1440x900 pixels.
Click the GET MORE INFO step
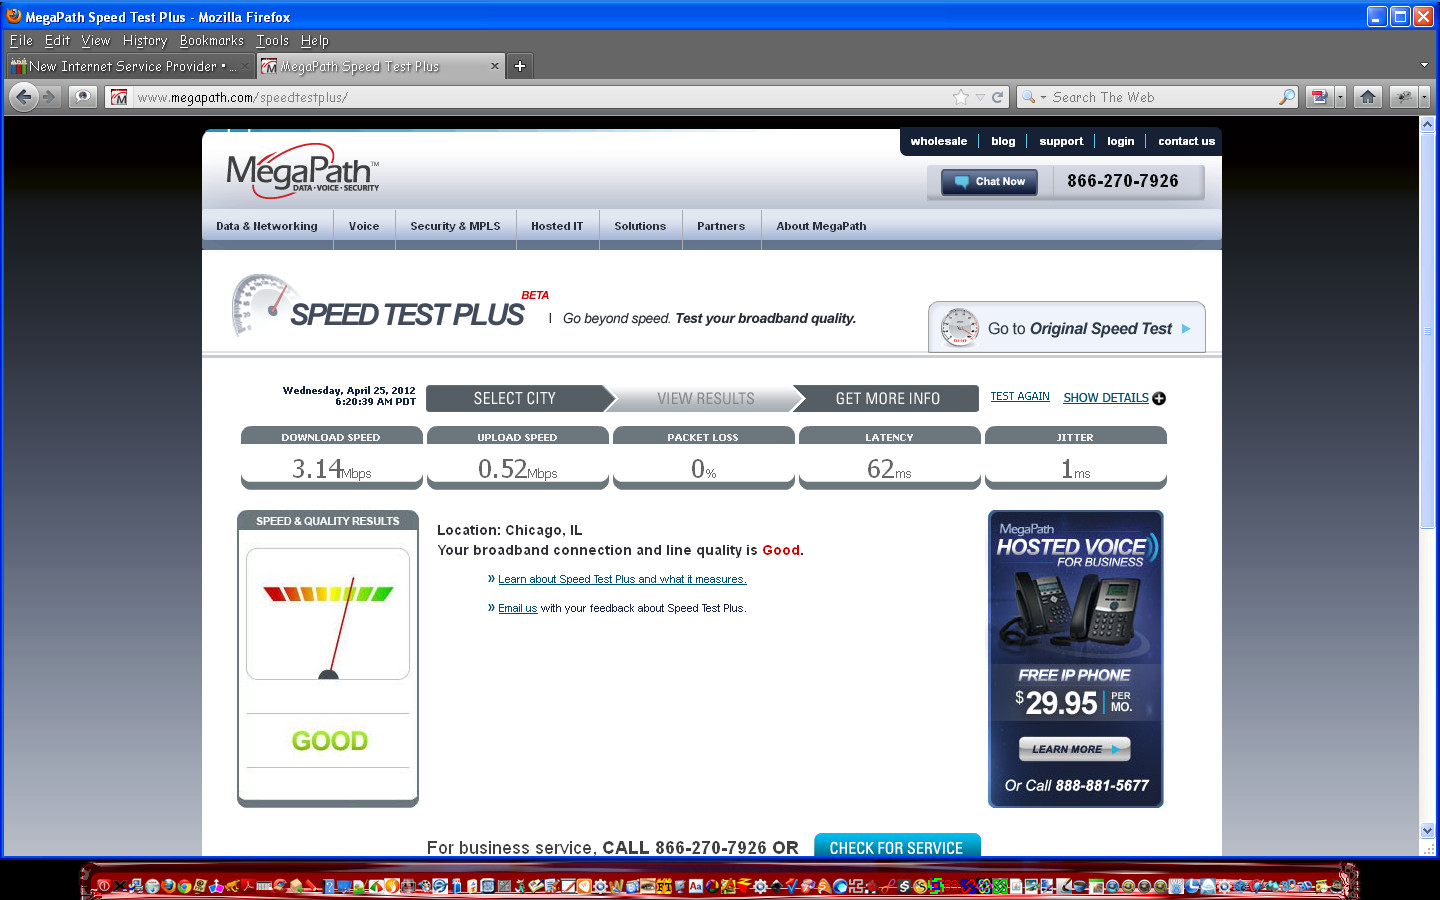(x=887, y=398)
